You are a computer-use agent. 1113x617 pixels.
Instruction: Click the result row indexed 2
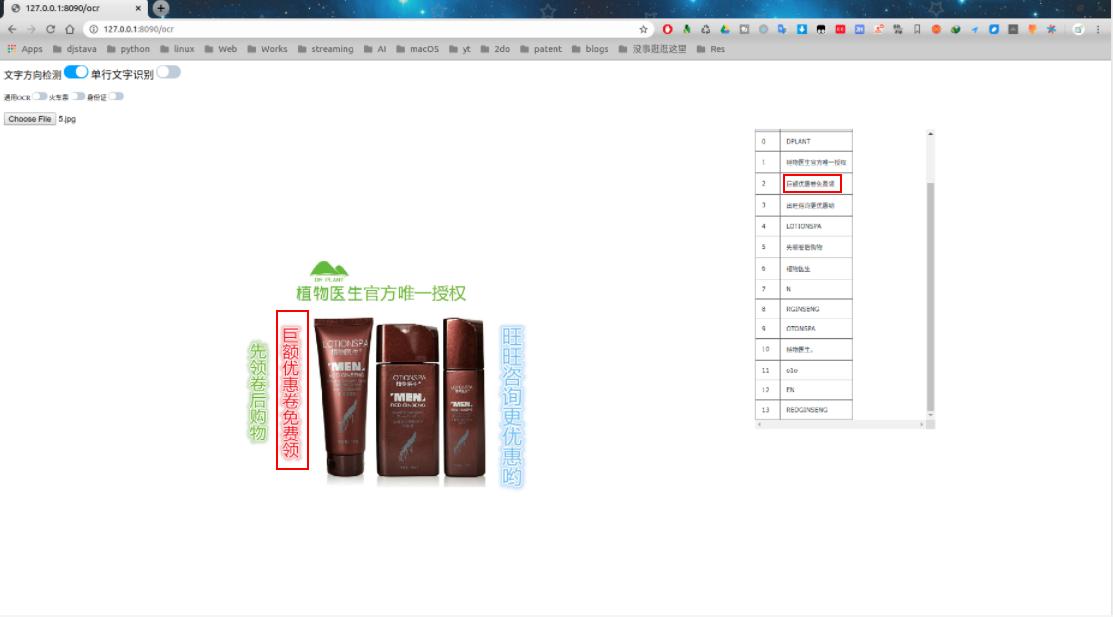pyautogui.click(x=804, y=184)
